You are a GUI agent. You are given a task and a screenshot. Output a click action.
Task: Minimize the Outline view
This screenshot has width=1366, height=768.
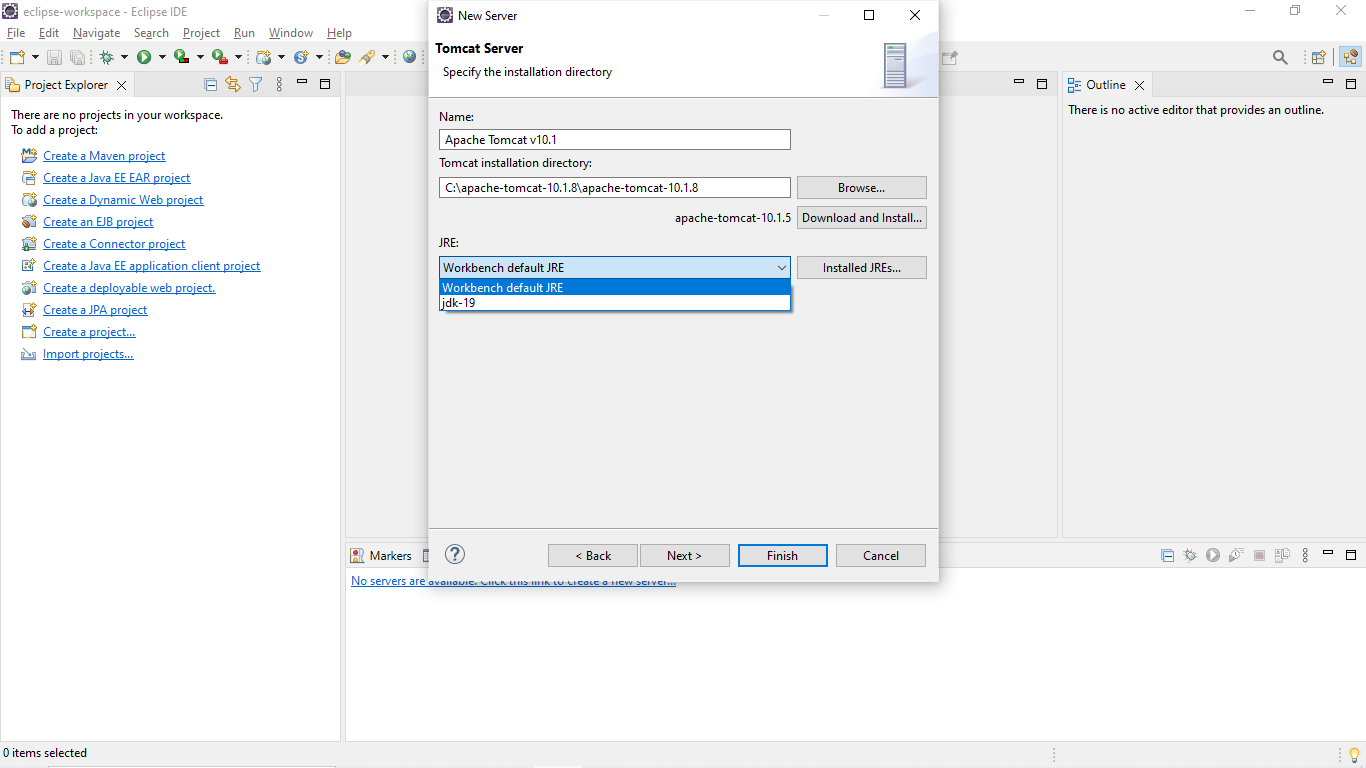(1327, 82)
